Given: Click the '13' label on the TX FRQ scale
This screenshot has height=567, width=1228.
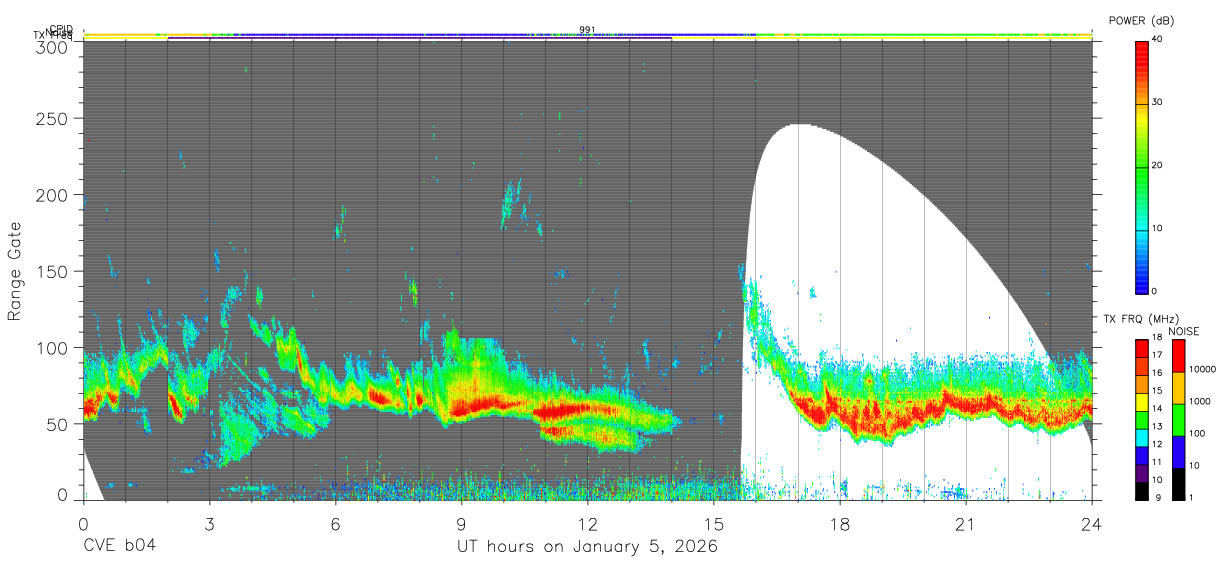Looking at the screenshot, I should 1157,426.
